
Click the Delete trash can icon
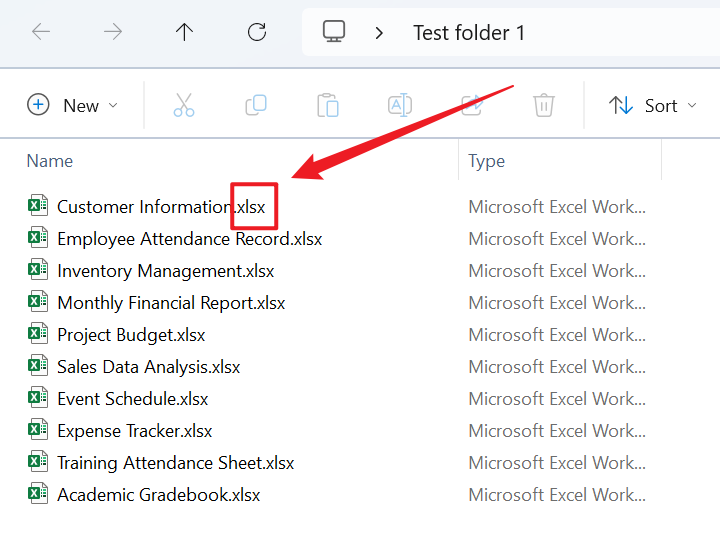[x=543, y=105]
